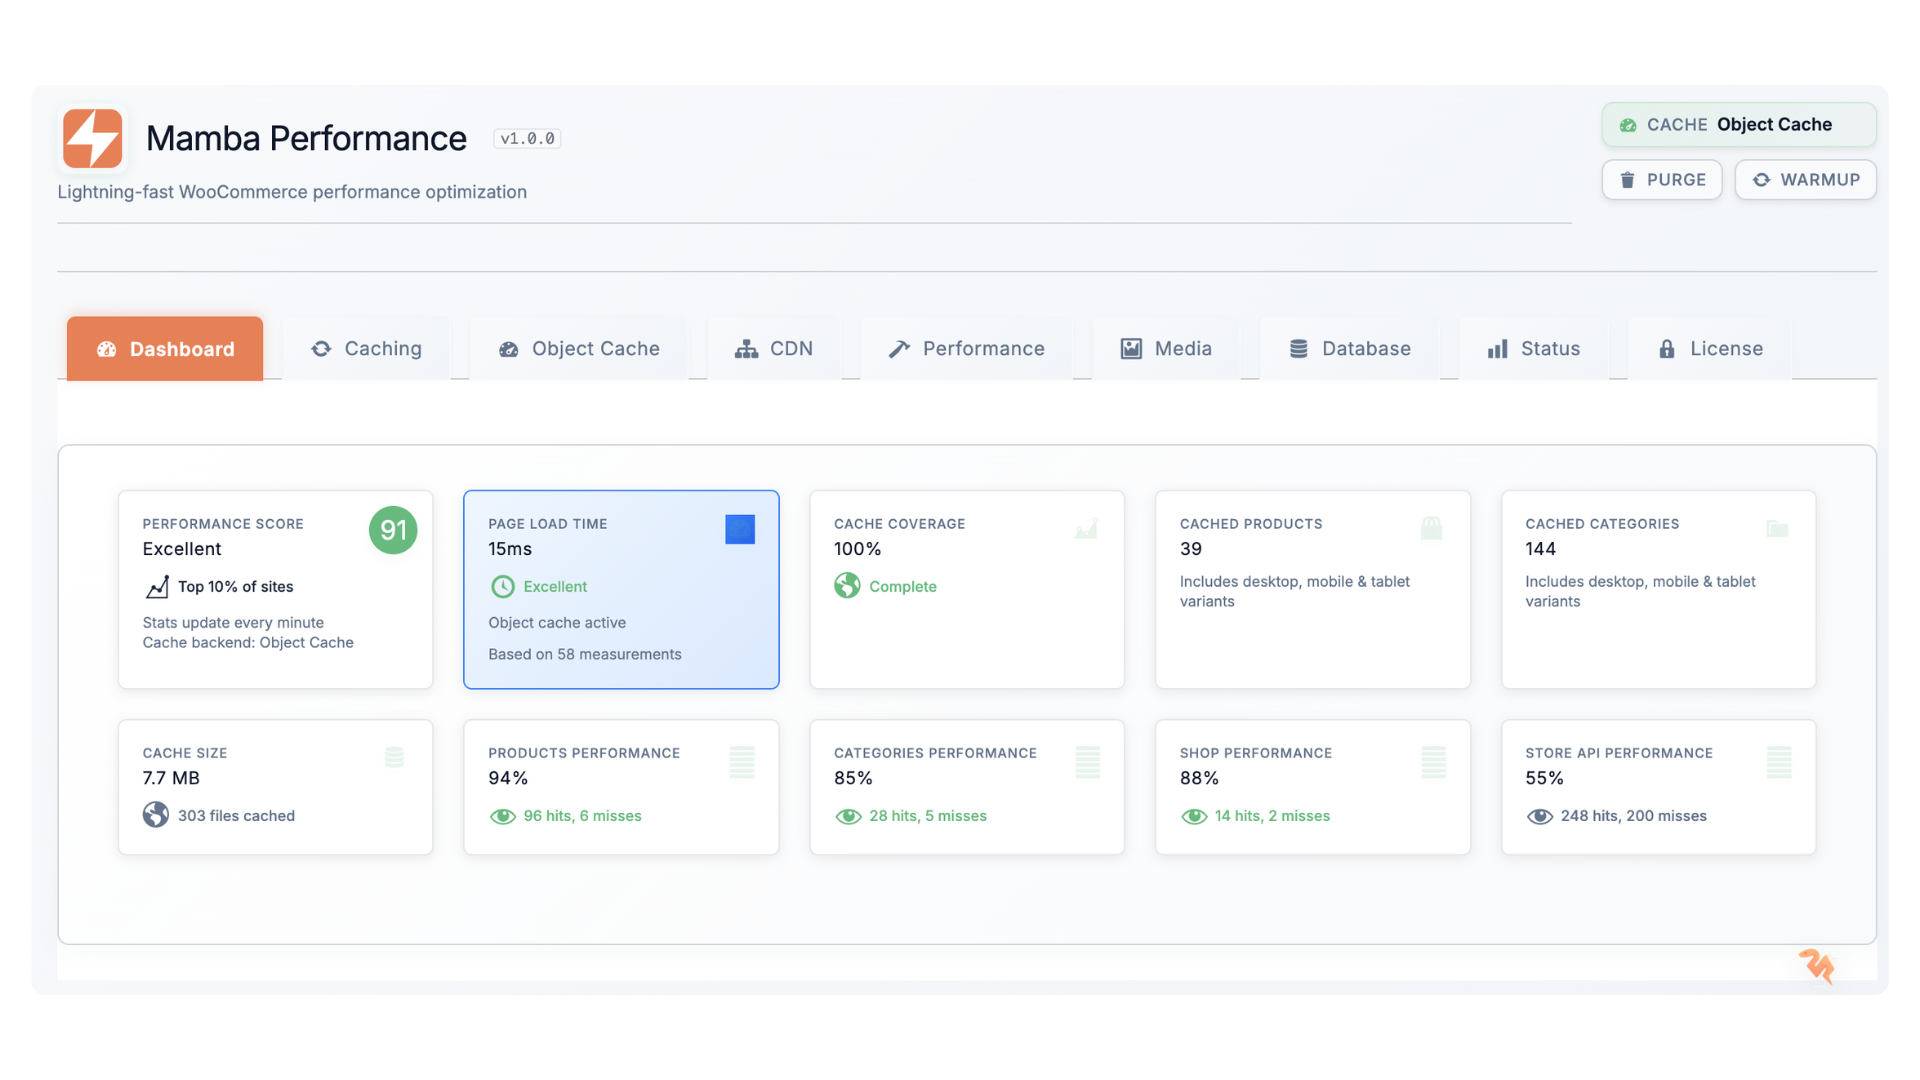Open the Caching tab
Screen dimensions: 1920x1080
click(x=366, y=349)
